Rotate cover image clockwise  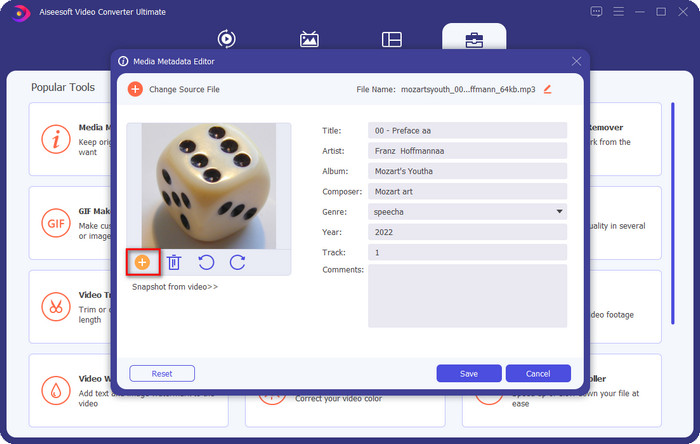pos(238,262)
